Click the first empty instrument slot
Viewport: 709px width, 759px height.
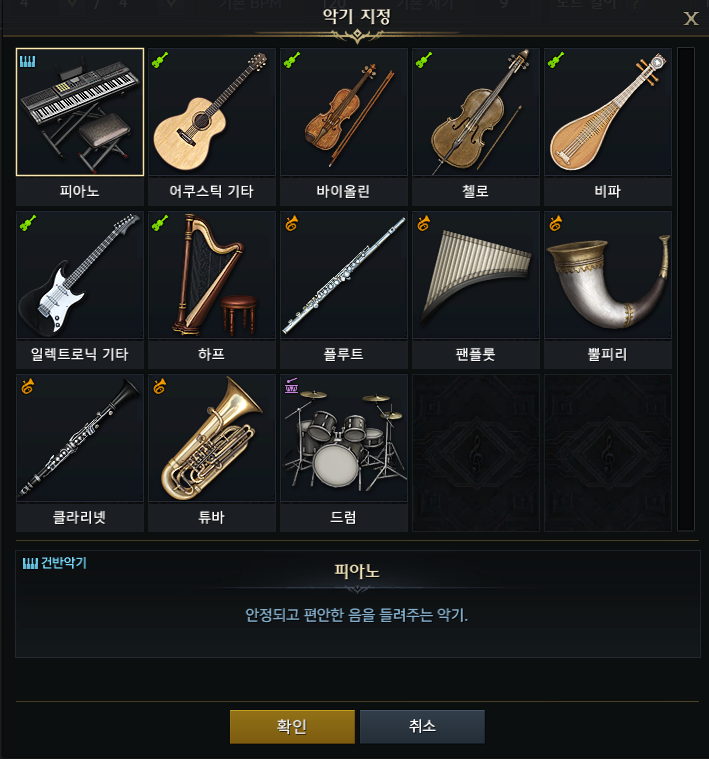pos(476,453)
